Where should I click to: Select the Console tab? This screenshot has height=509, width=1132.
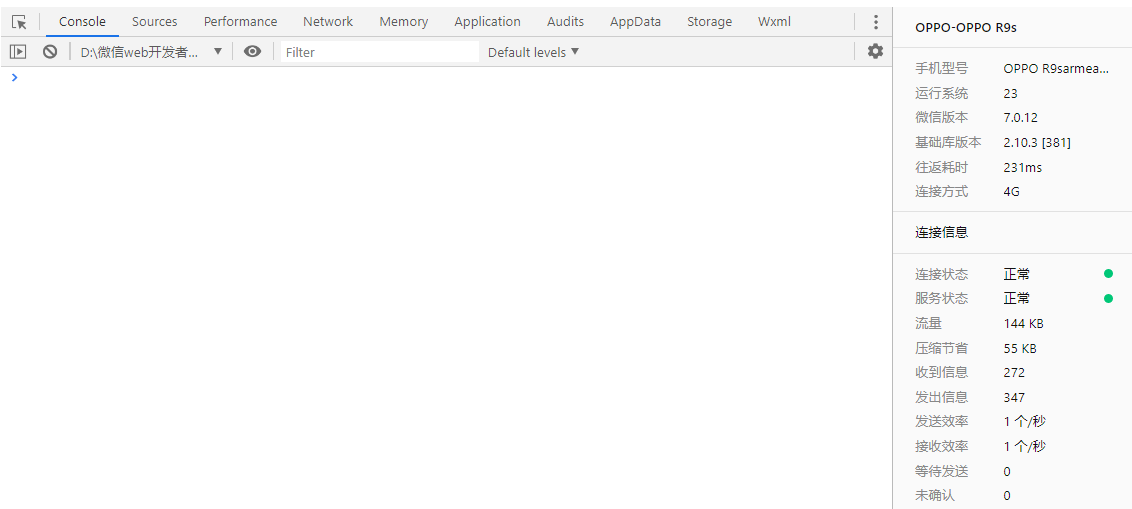82,22
